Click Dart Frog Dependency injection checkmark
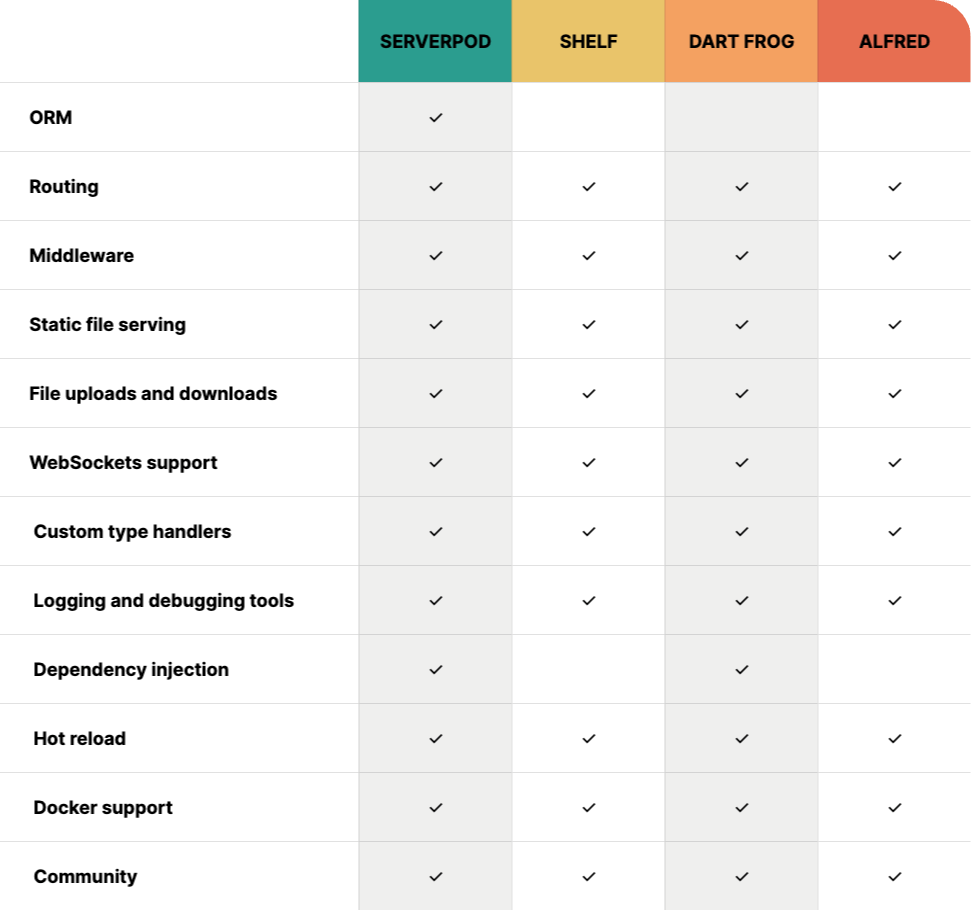Image resolution: width=971 pixels, height=910 pixels. (741, 670)
